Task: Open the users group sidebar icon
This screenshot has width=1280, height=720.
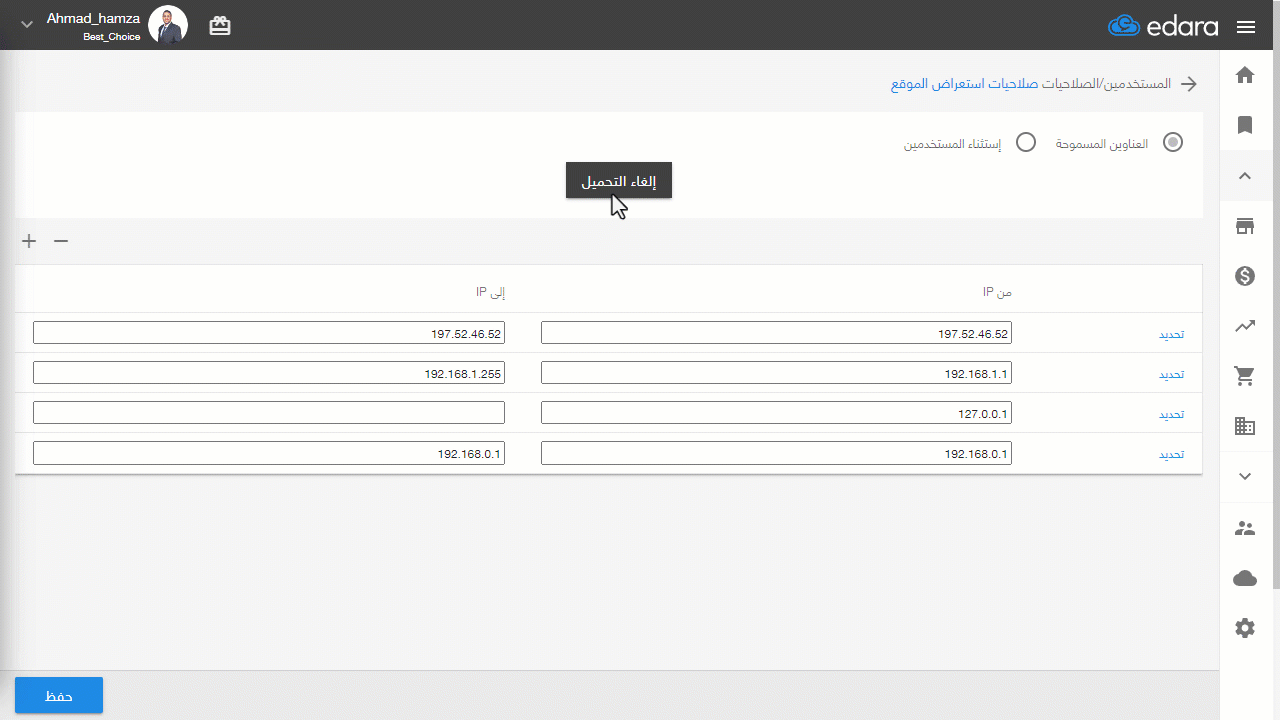Action: point(1245,528)
